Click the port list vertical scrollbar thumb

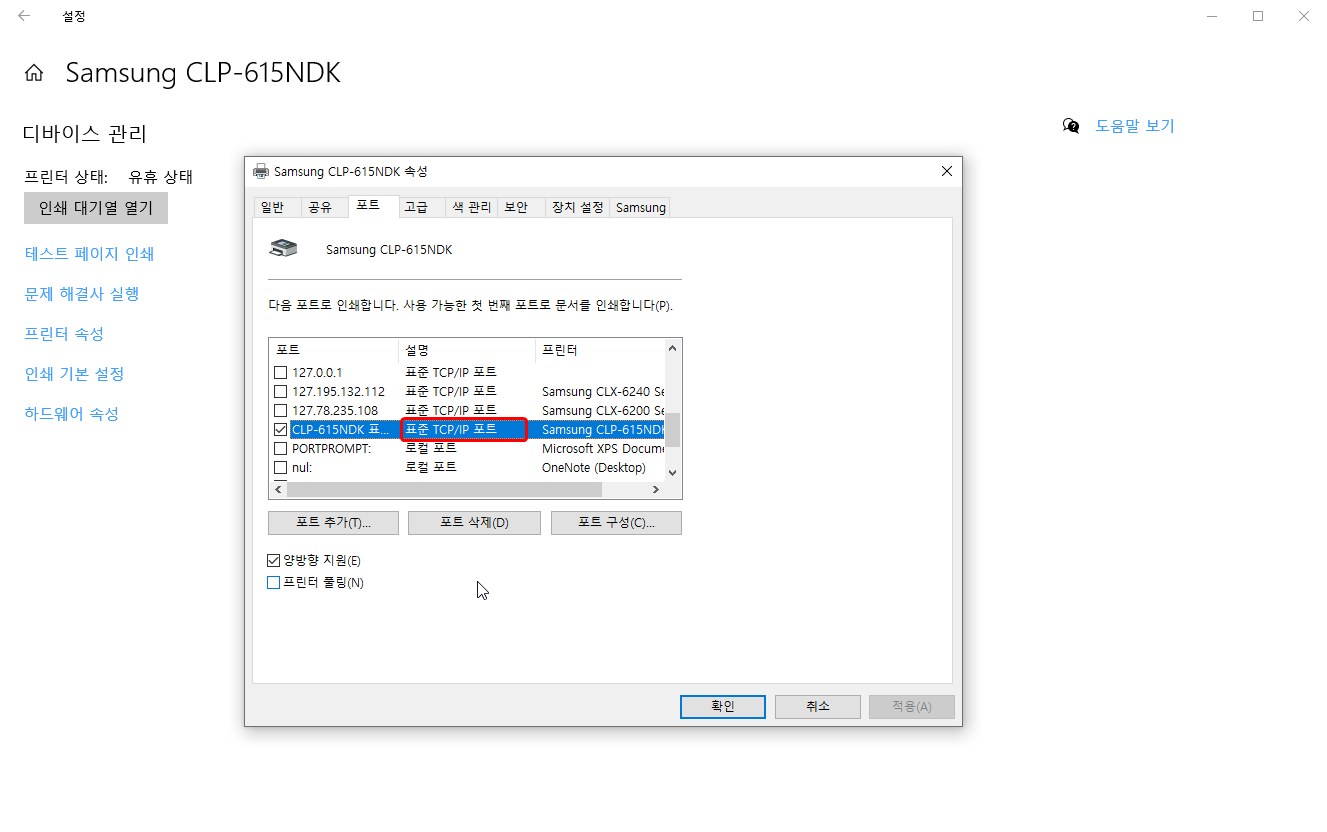click(672, 430)
